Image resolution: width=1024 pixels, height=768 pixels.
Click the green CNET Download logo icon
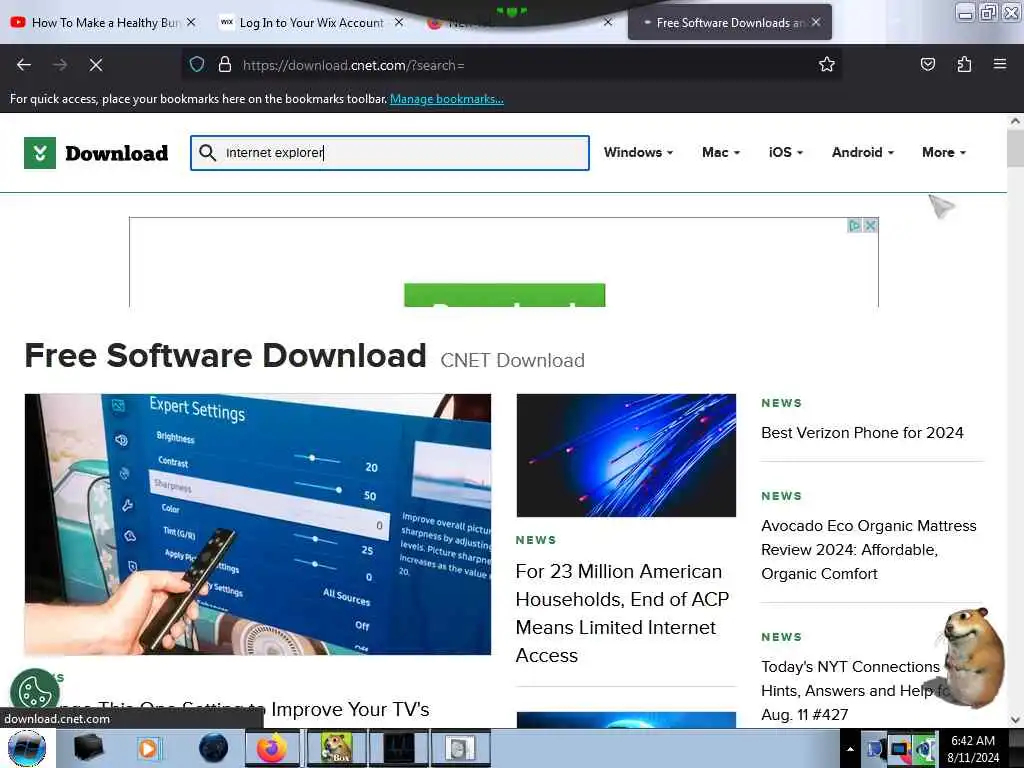pos(40,153)
